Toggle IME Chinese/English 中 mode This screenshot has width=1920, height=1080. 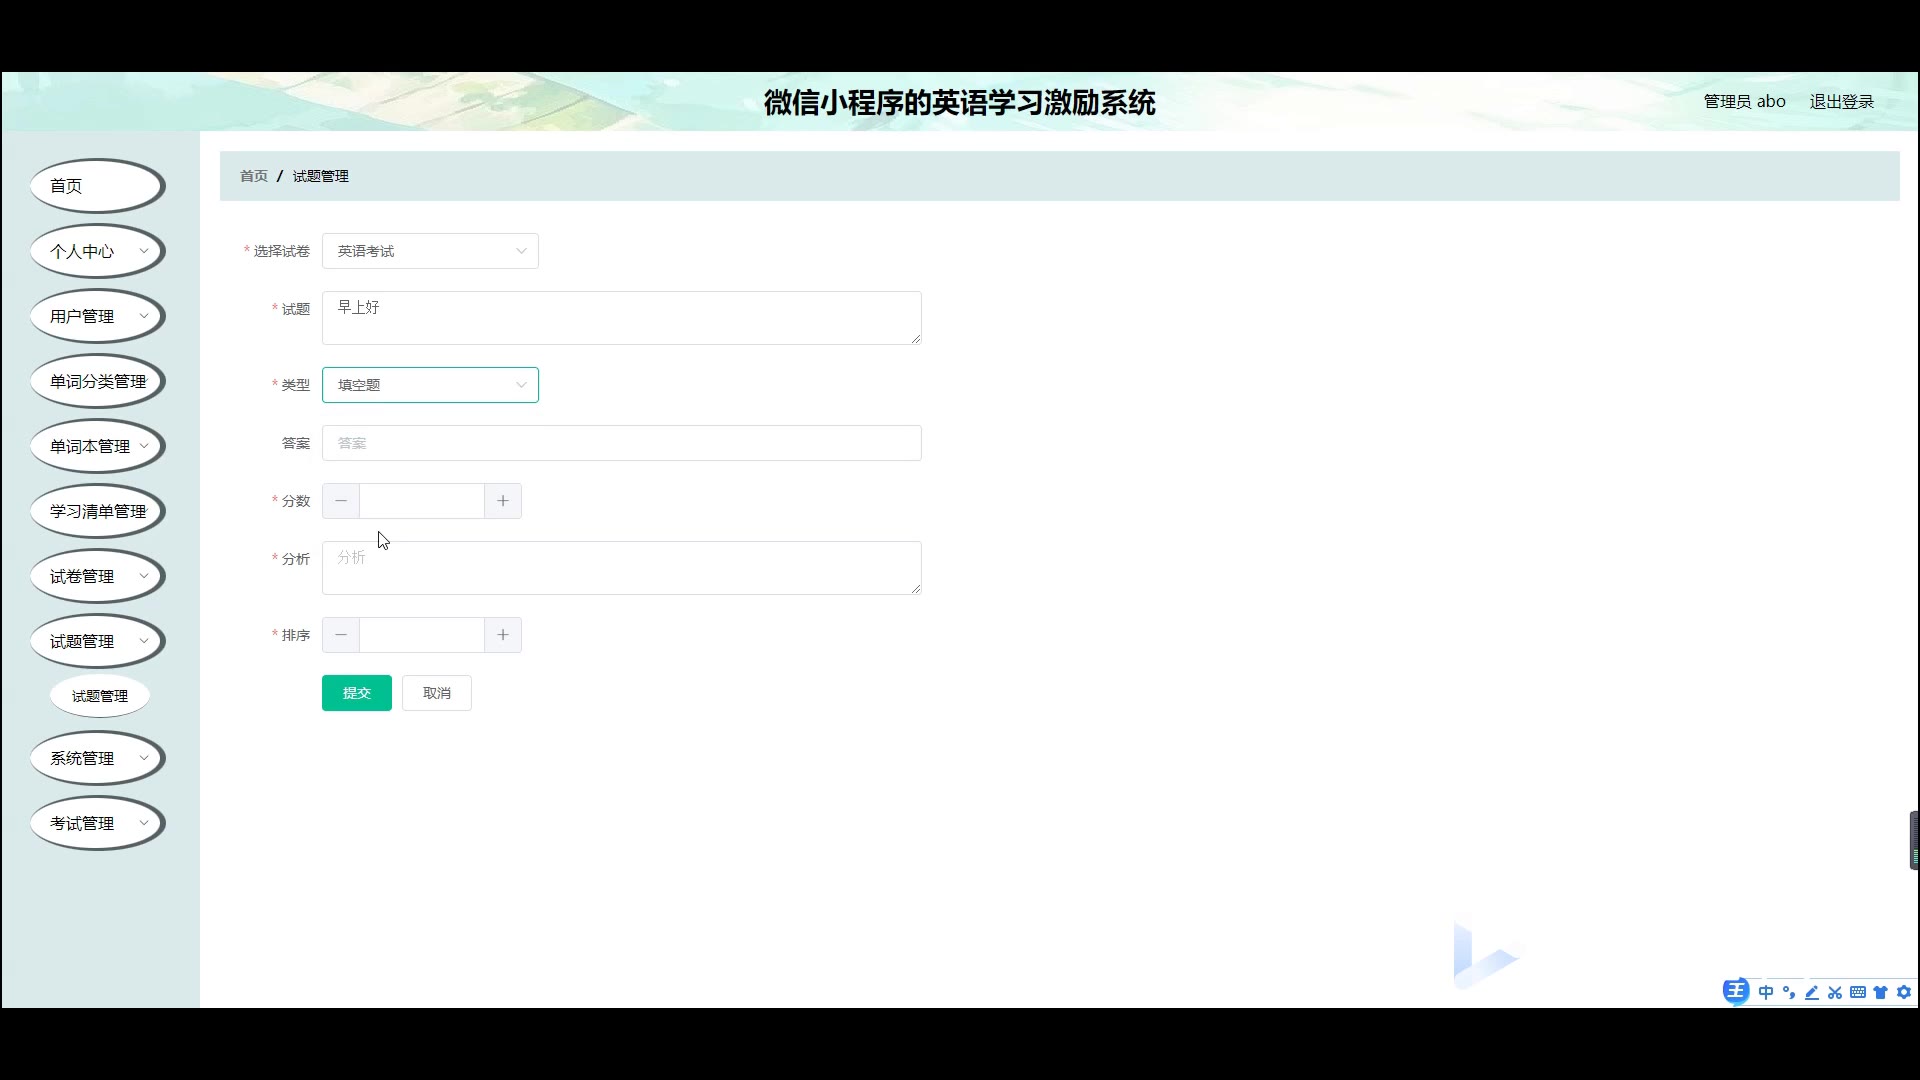(x=1766, y=992)
